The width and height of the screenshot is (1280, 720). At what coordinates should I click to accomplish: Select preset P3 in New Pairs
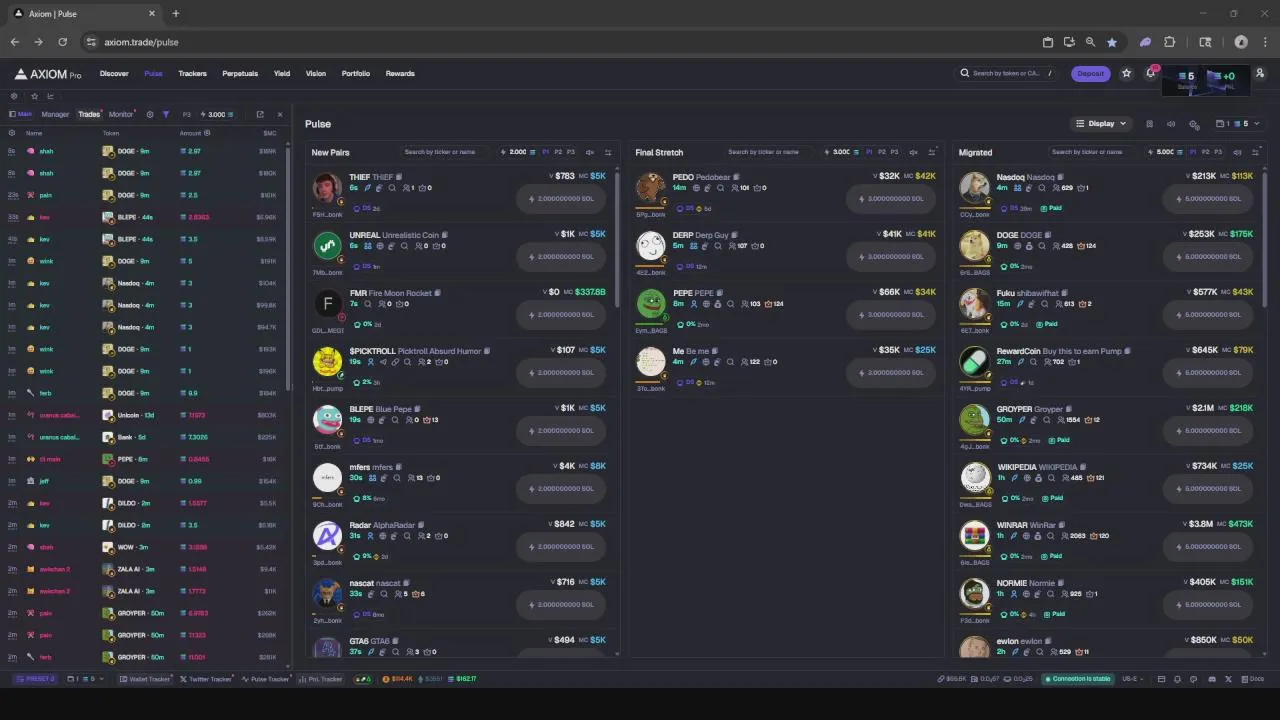point(571,152)
